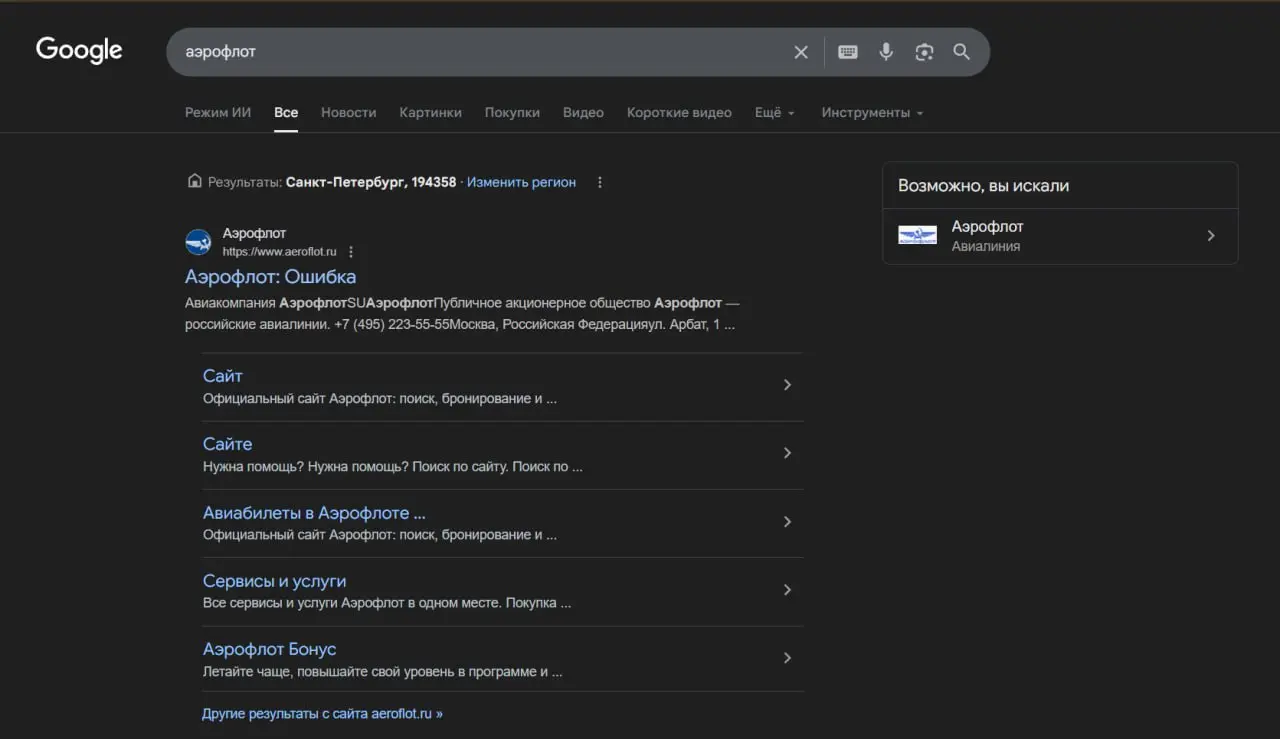Switch to the Видео tab
The image size is (1280, 739).
[x=583, y=113]
